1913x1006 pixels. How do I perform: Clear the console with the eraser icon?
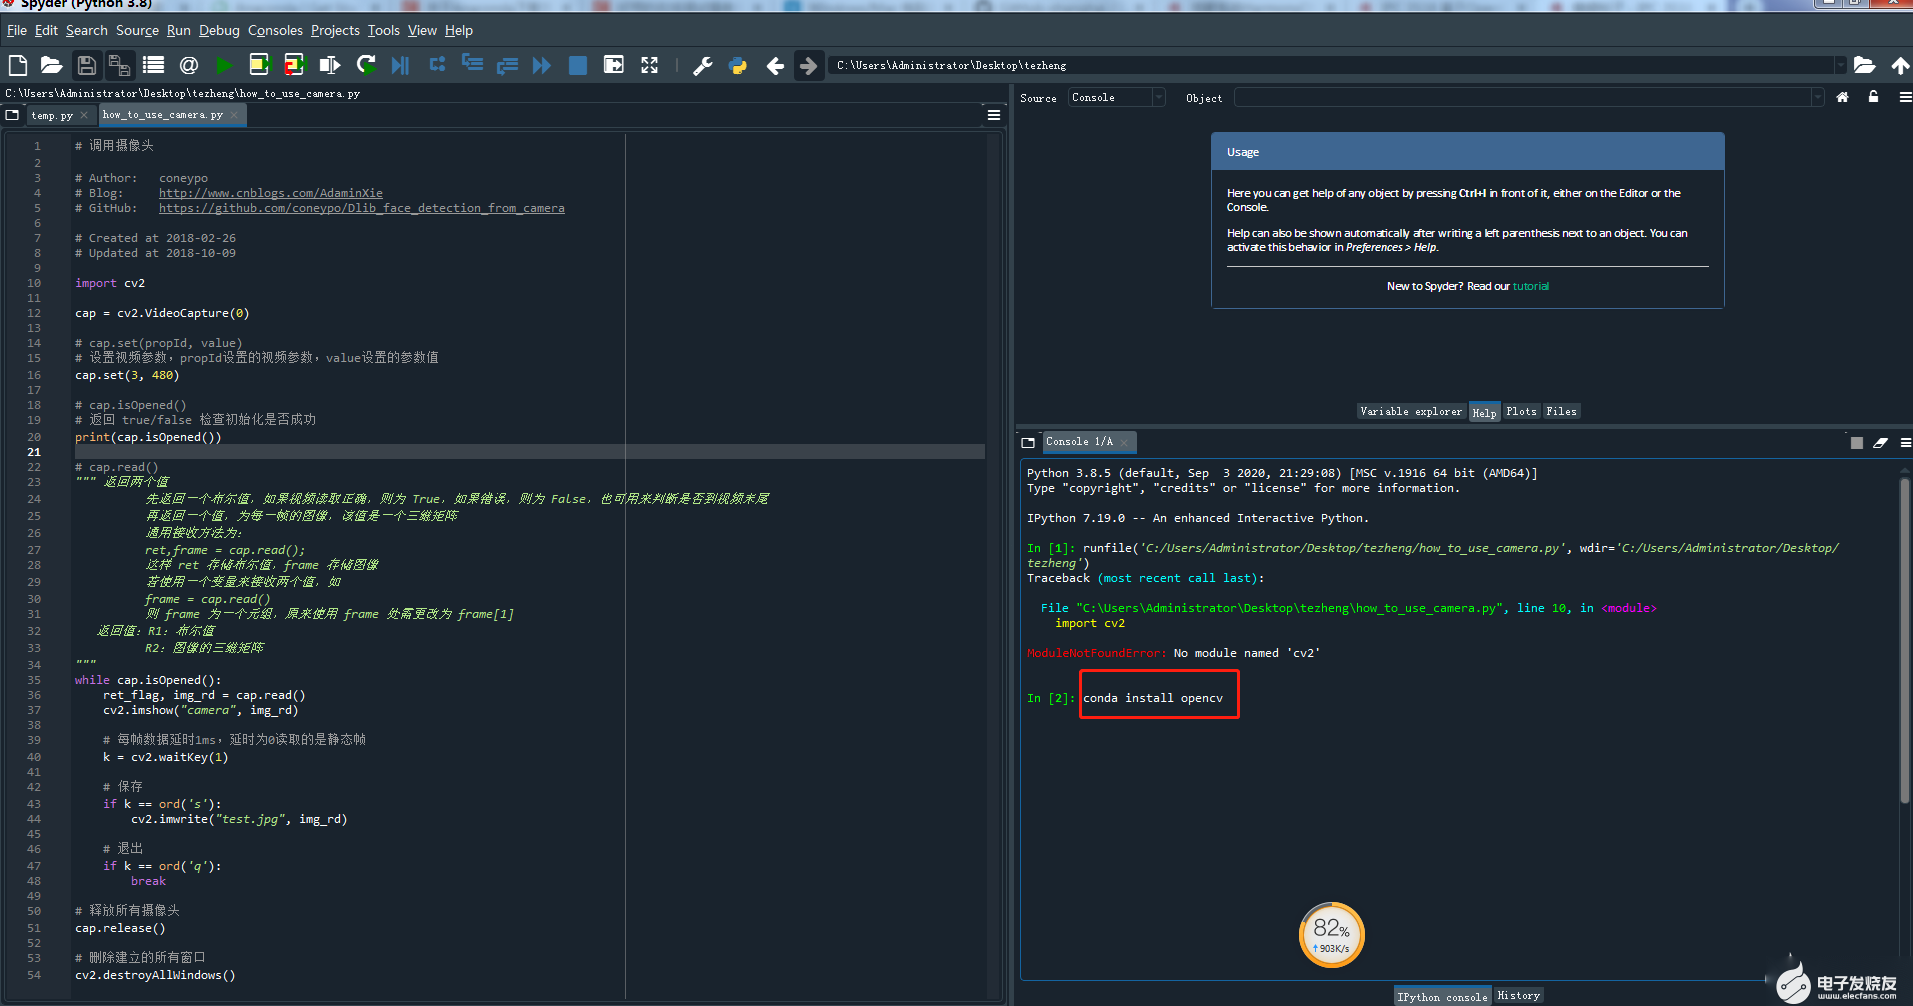1880,443
